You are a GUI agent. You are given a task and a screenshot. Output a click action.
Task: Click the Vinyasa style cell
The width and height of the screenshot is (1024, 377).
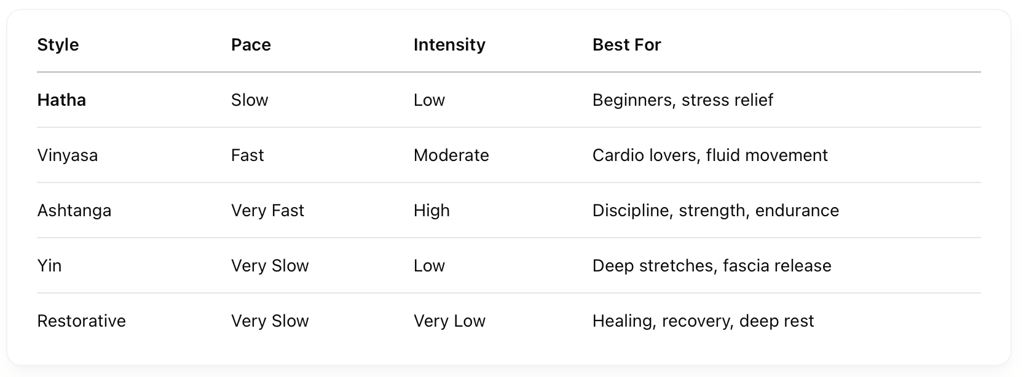tap(67, 156)
